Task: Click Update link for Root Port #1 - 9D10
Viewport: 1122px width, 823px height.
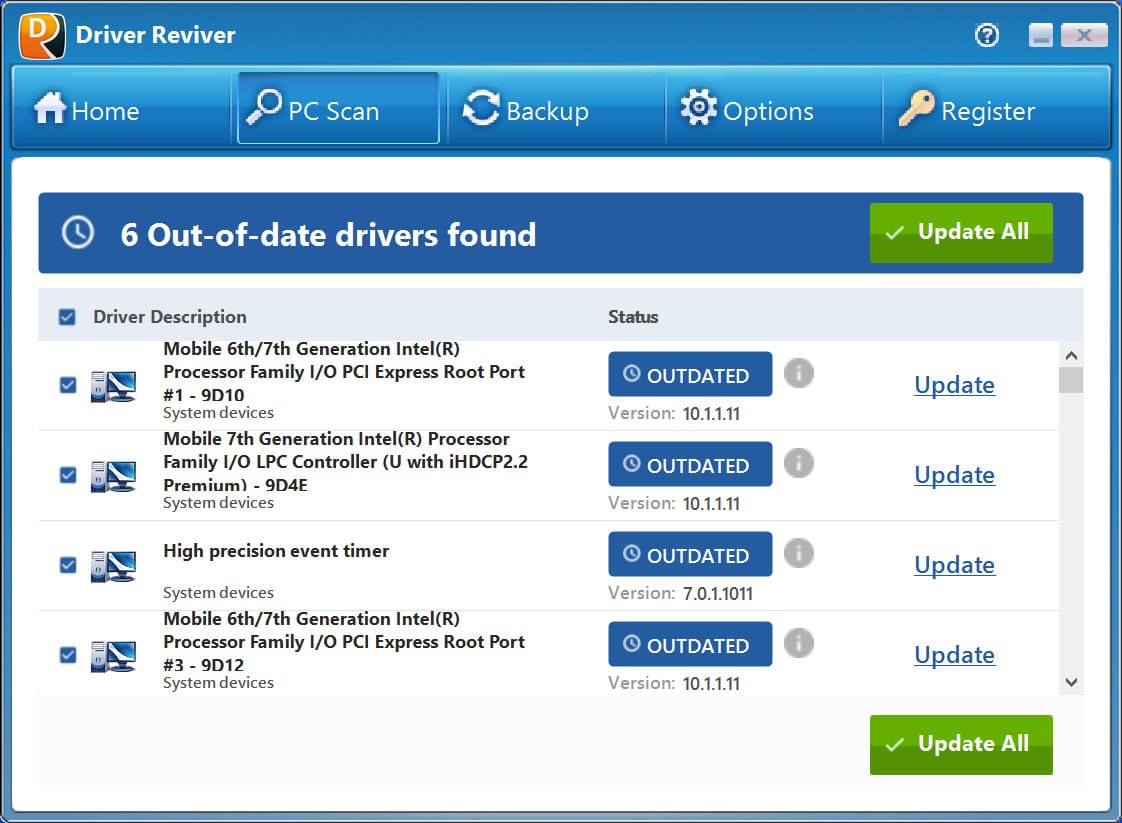Action: [955, 385]
